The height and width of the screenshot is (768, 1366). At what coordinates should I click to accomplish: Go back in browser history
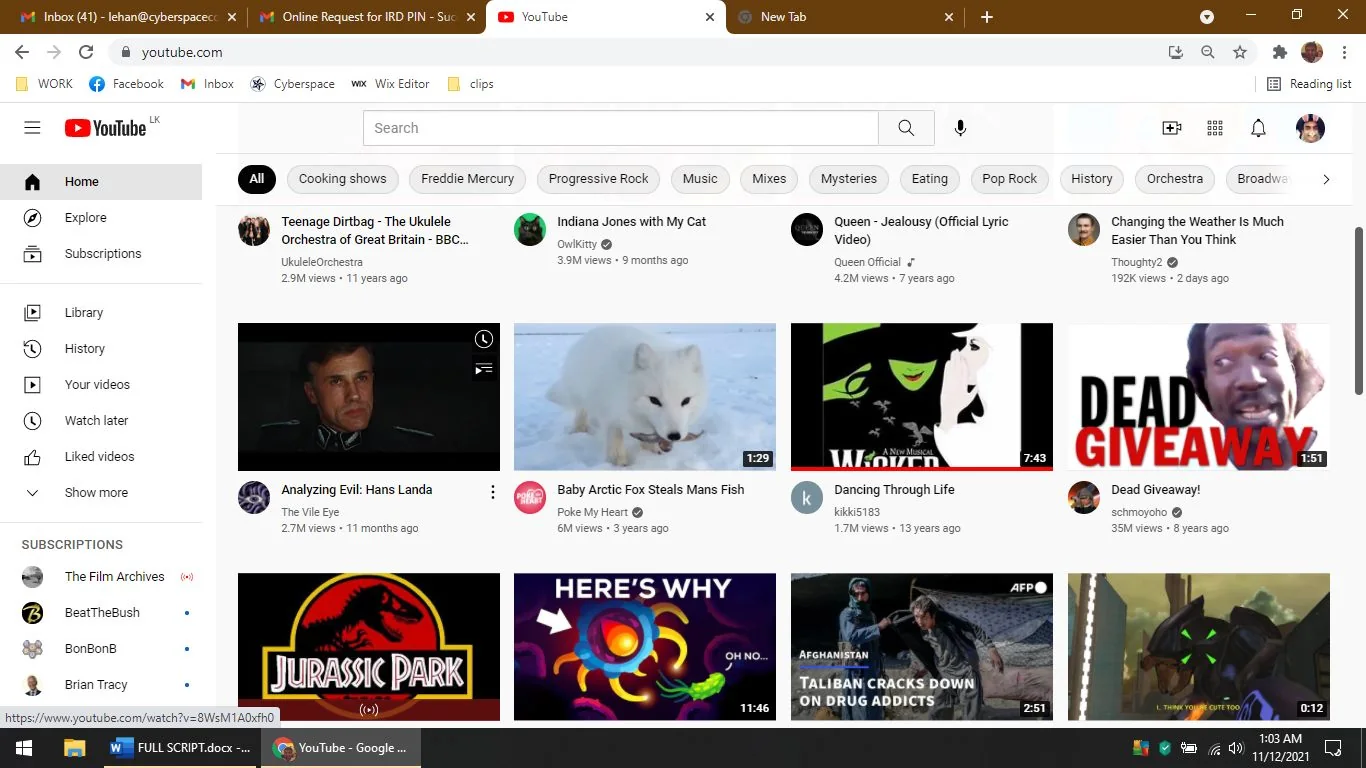pos(22,52)
